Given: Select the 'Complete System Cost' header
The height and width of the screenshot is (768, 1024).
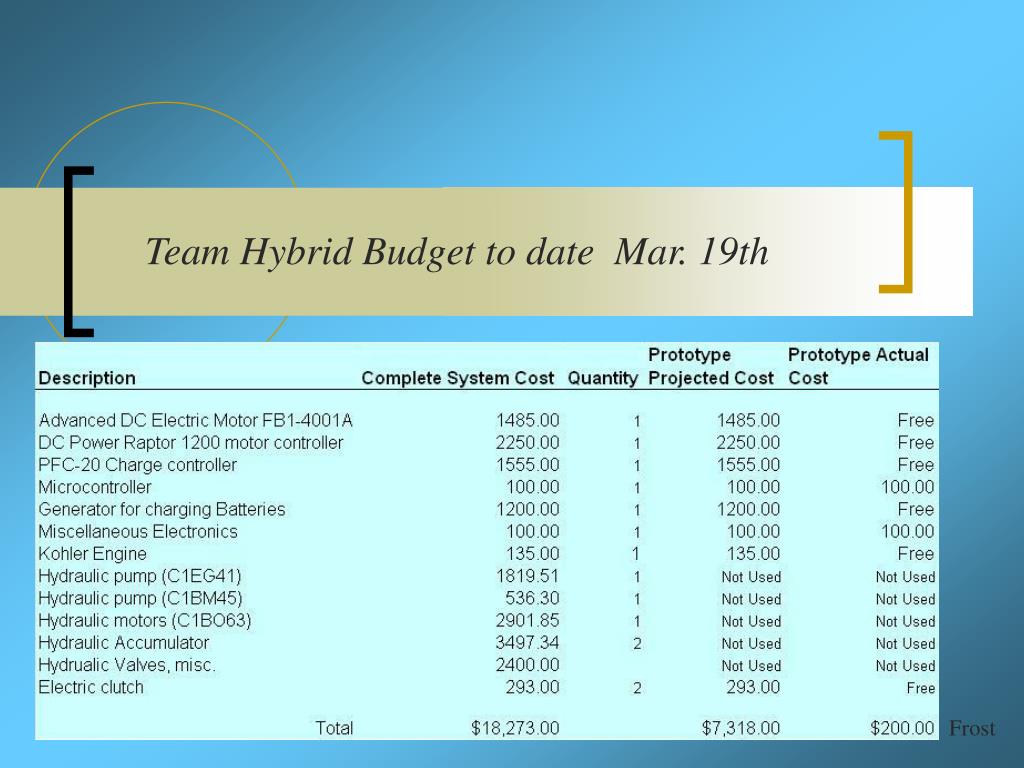Looking at the screenshot, I should pos(458,378).
